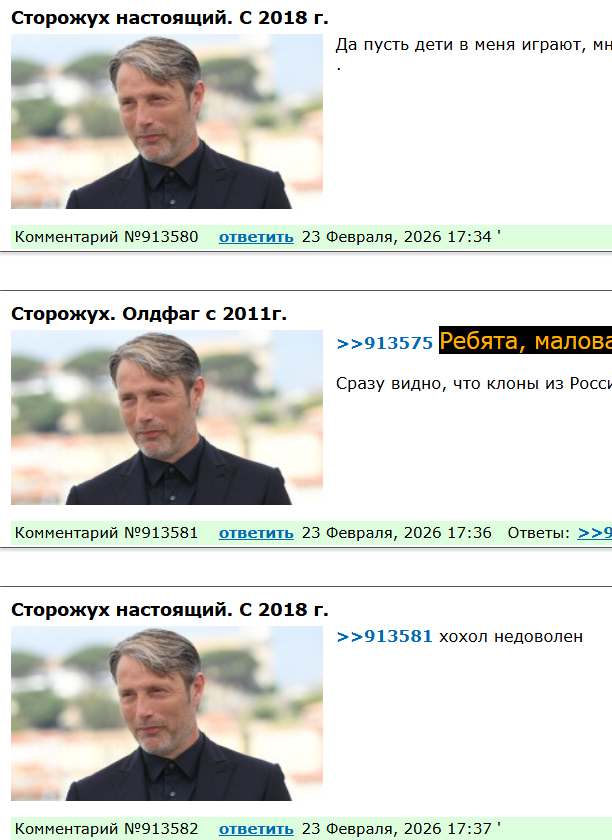The height and width of the screenshot is (840, 612).
Task: Click the author name 'Сторожух. Олдфаг с 2011г.'
Action: coord(149,314)
